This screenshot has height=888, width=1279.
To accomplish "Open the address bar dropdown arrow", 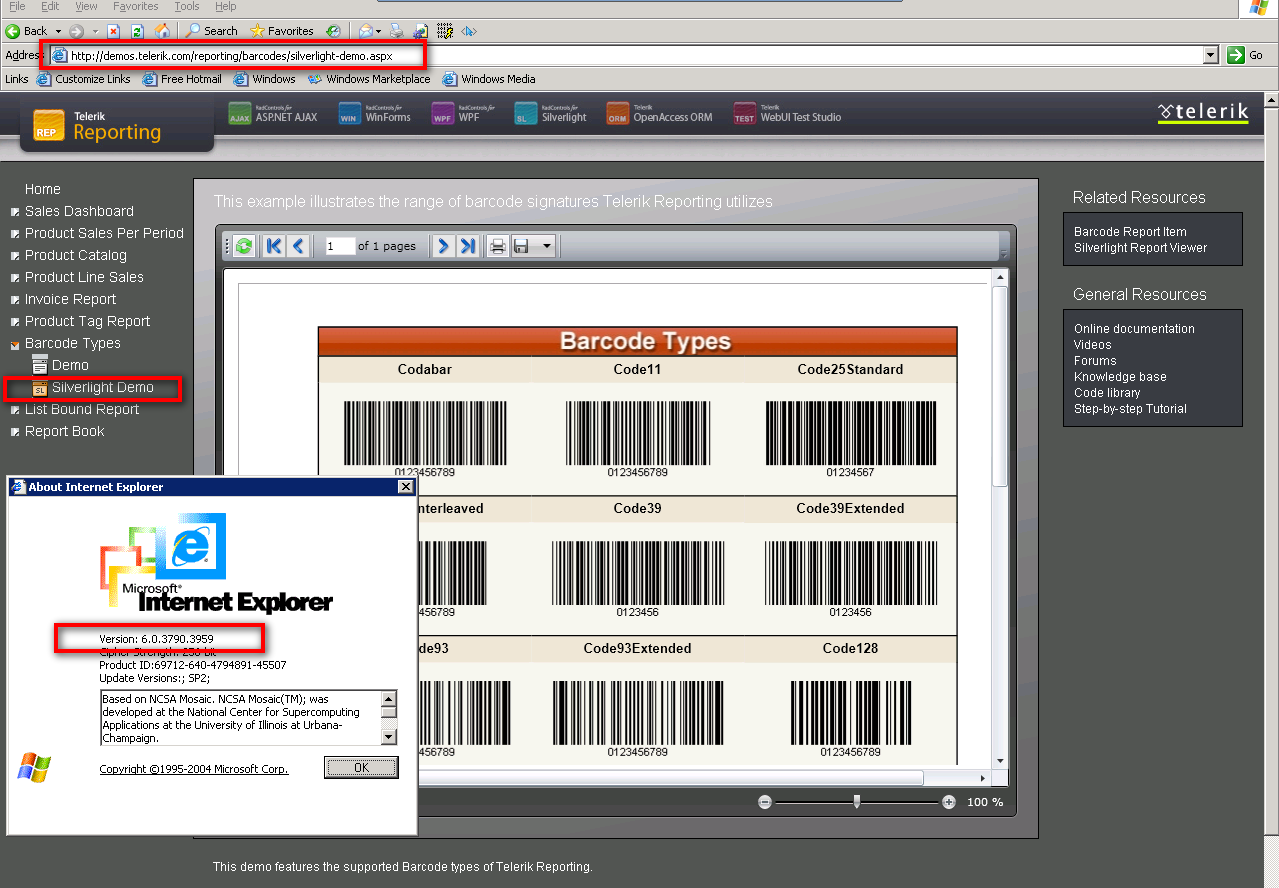I will (1211, 56).
